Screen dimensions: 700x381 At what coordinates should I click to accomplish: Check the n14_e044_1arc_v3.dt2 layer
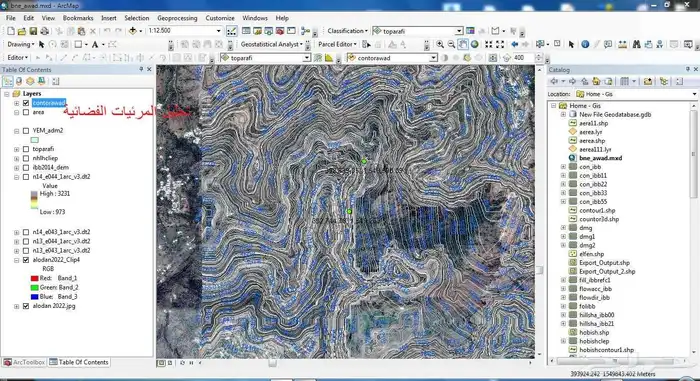tap(26, 177)
